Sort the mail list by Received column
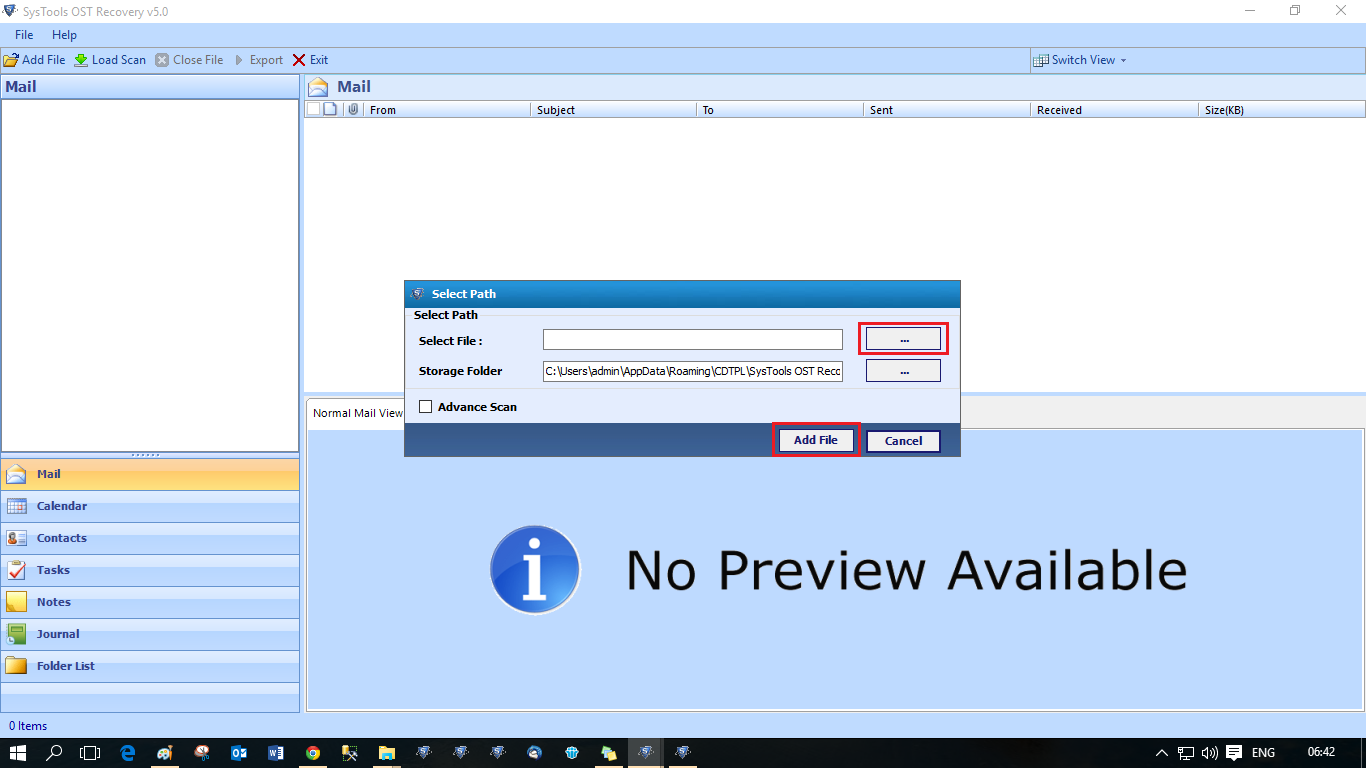The image size is (1366, 768). (x=1114, y=110)
